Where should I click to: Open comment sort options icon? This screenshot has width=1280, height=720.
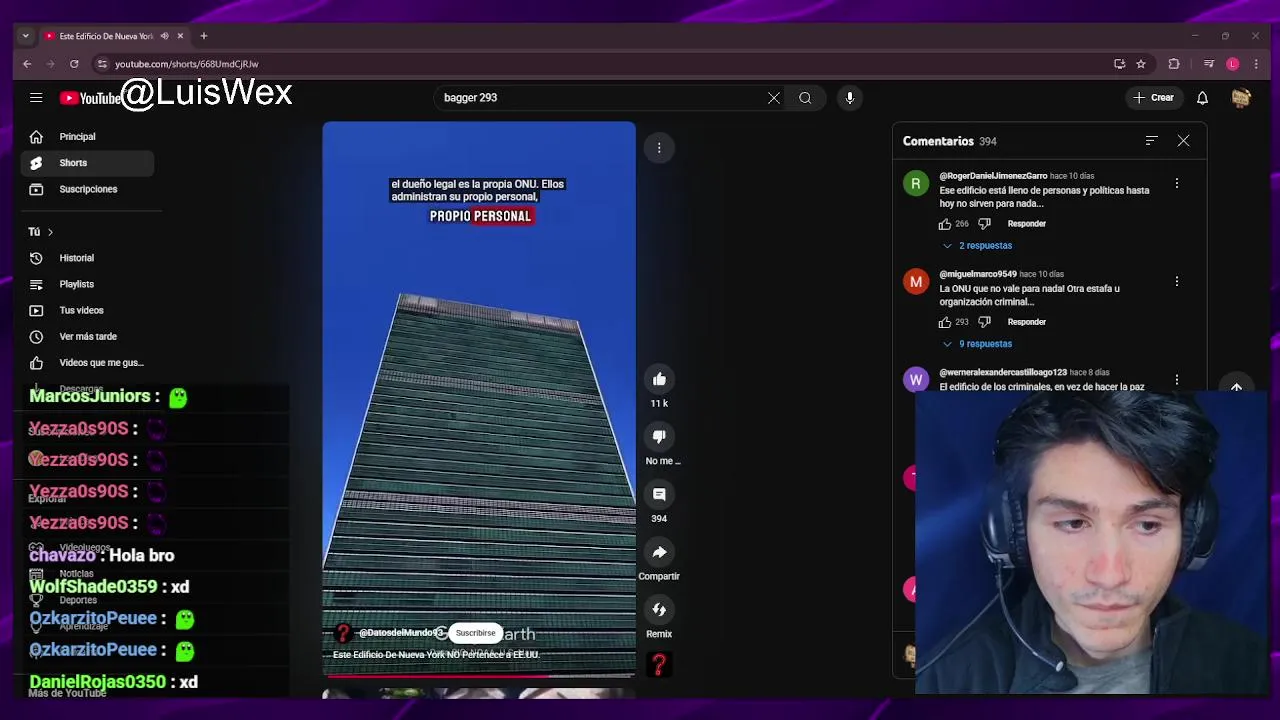coord(1152,141)
